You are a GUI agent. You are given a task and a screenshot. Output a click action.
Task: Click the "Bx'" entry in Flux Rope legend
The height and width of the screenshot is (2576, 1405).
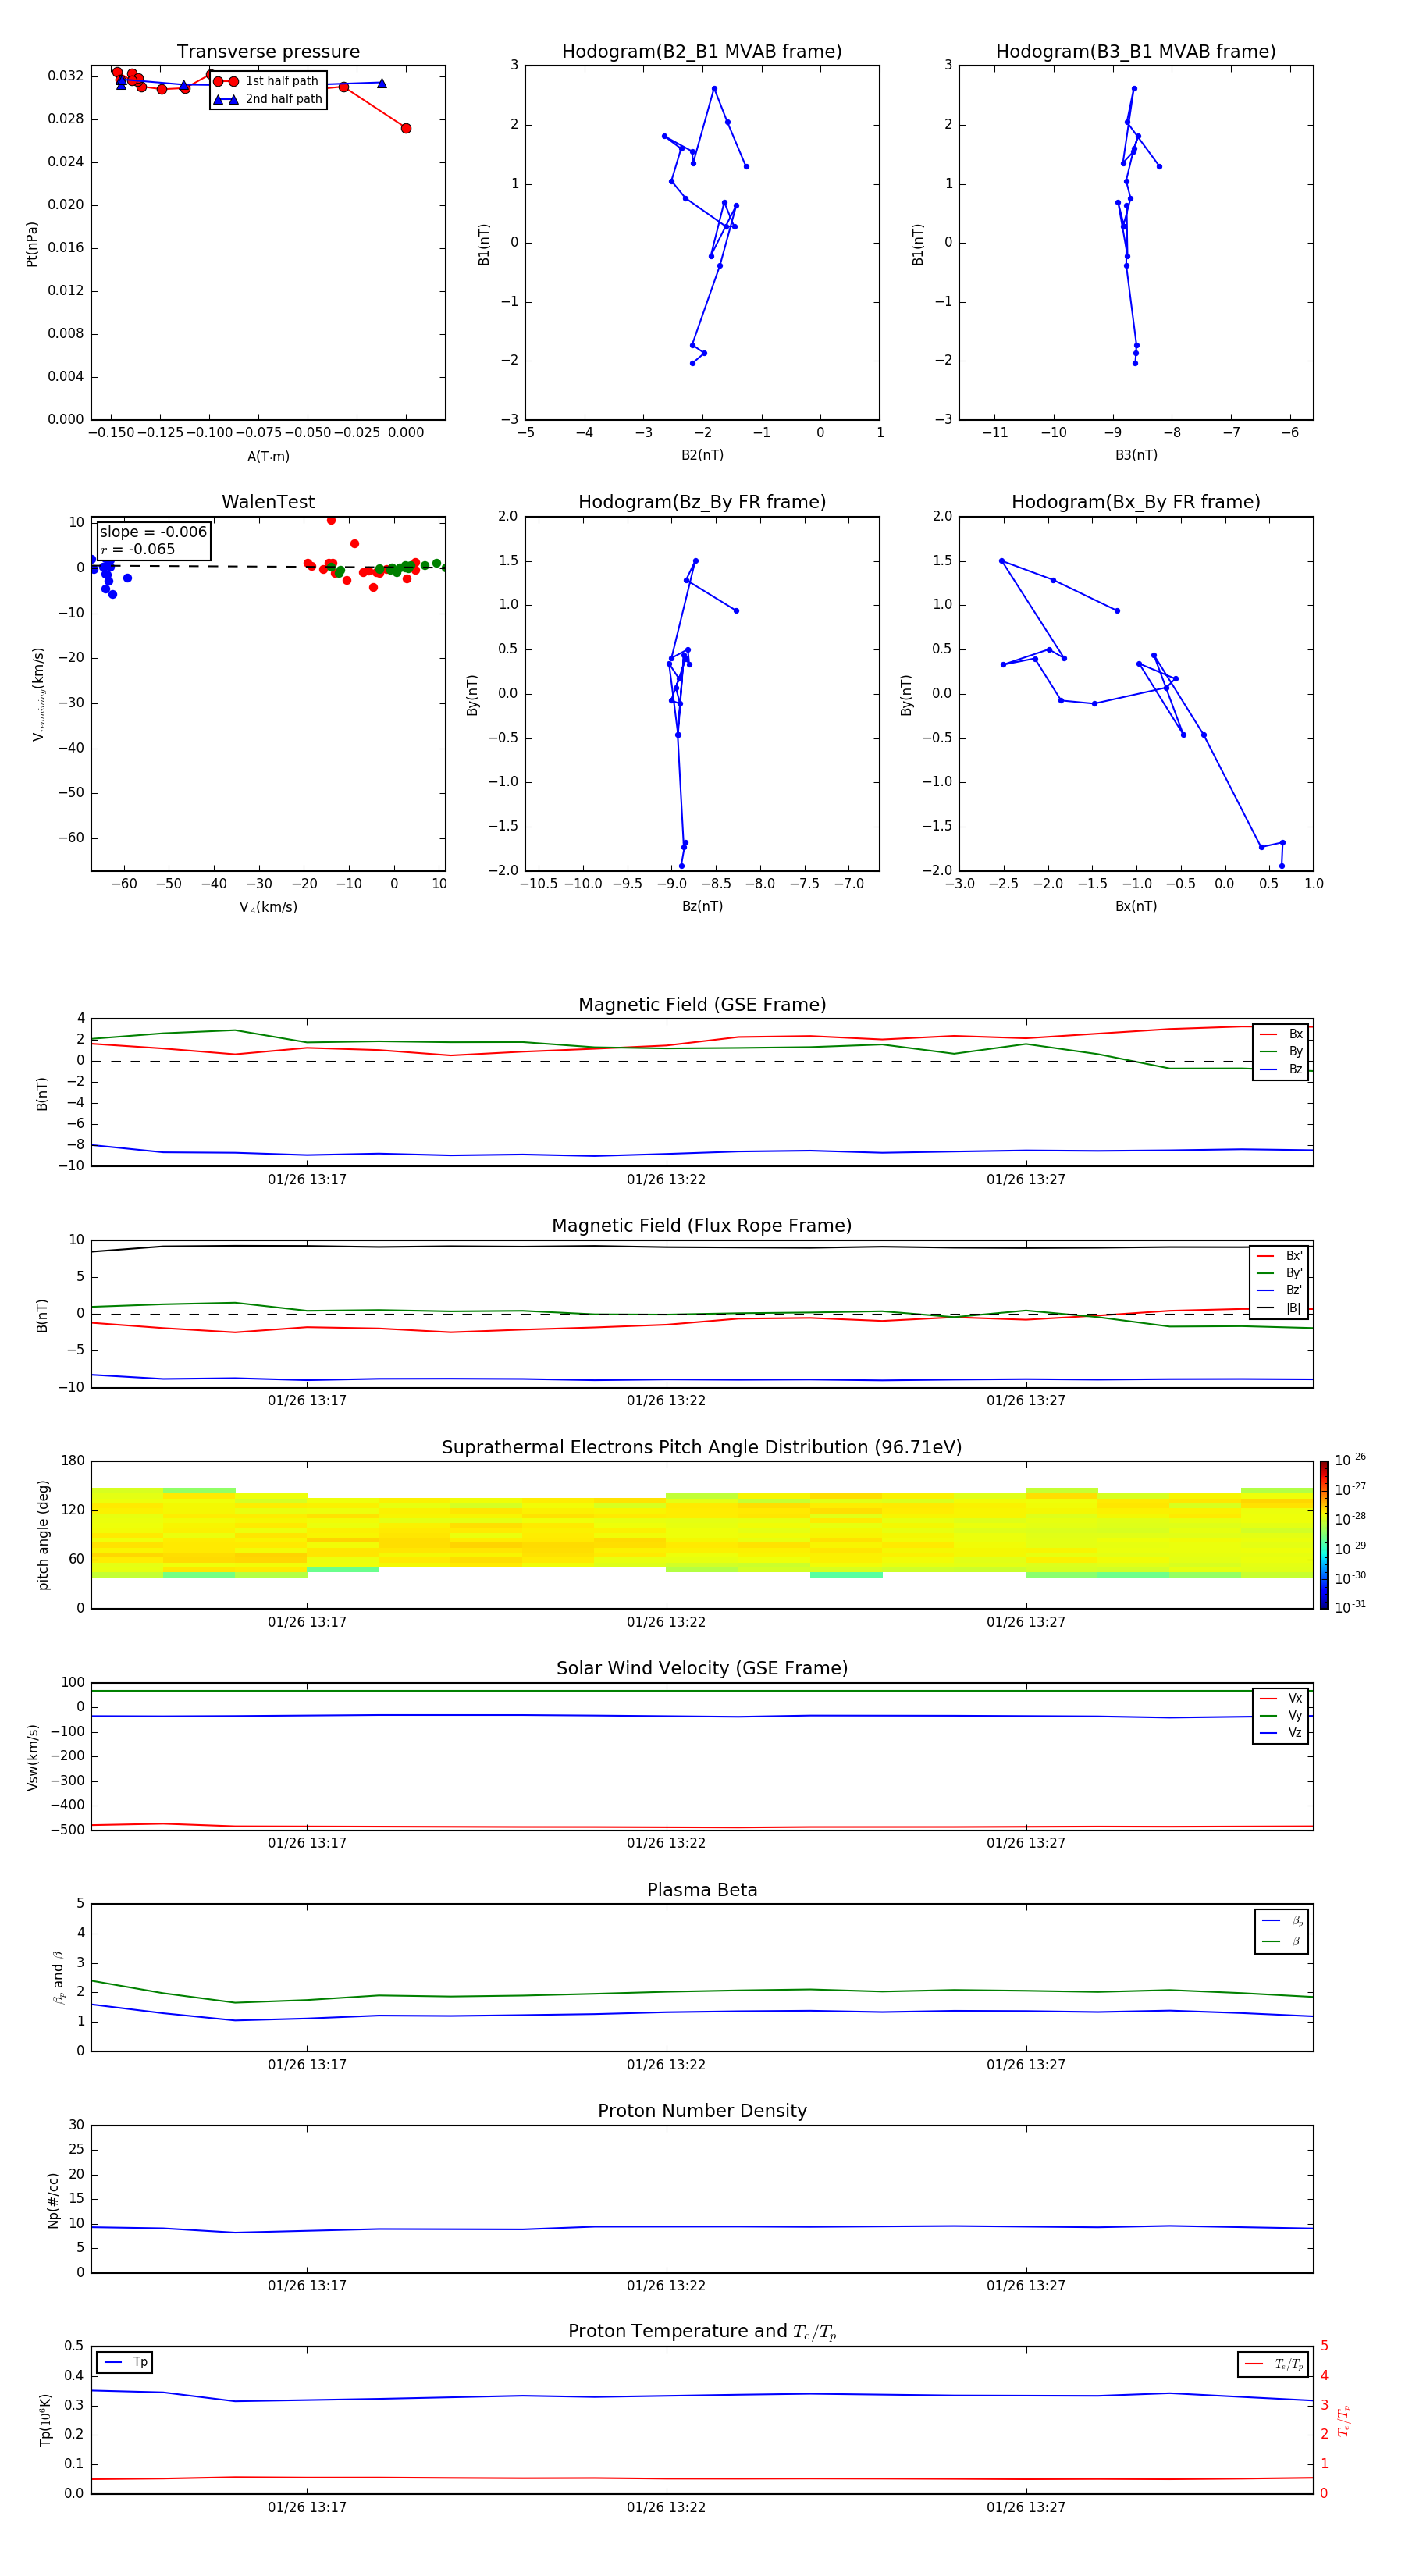coord(1280,1256)
